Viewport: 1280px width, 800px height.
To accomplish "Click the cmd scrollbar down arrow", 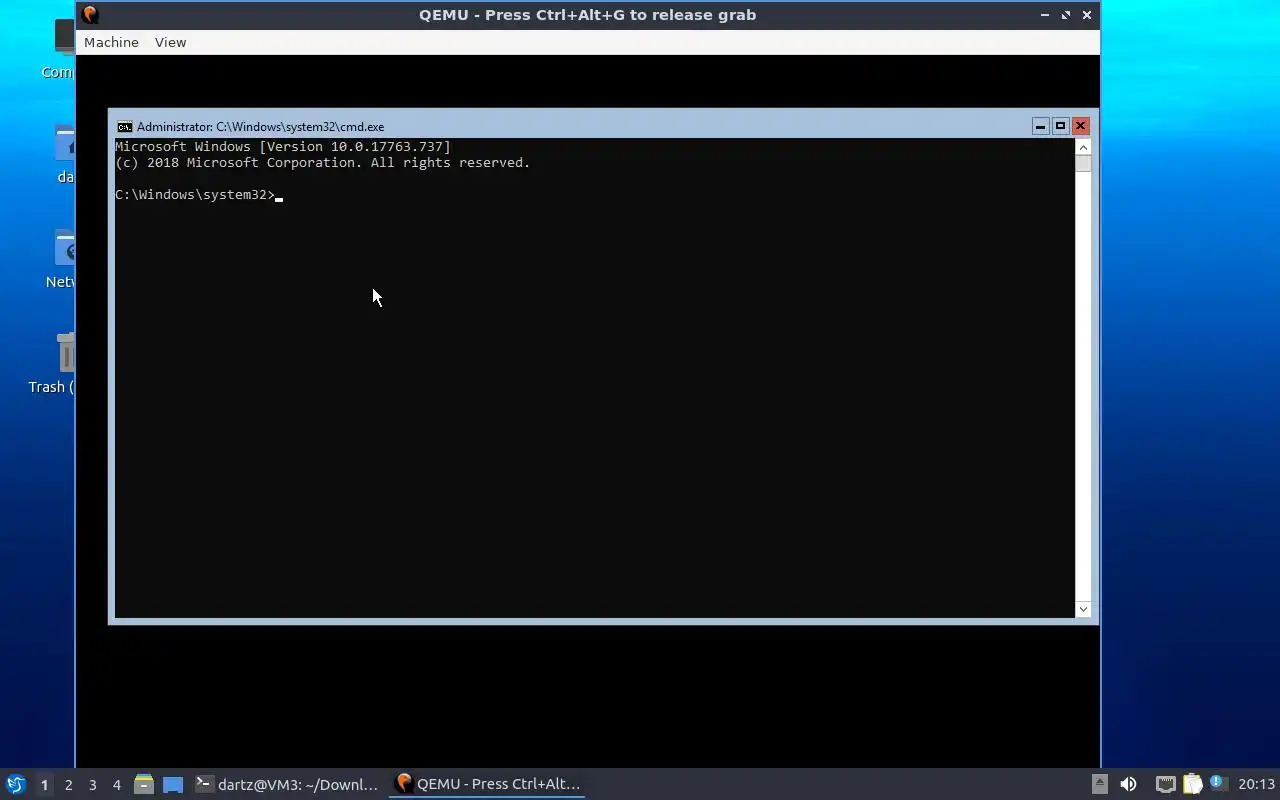I will [1083, 609].
